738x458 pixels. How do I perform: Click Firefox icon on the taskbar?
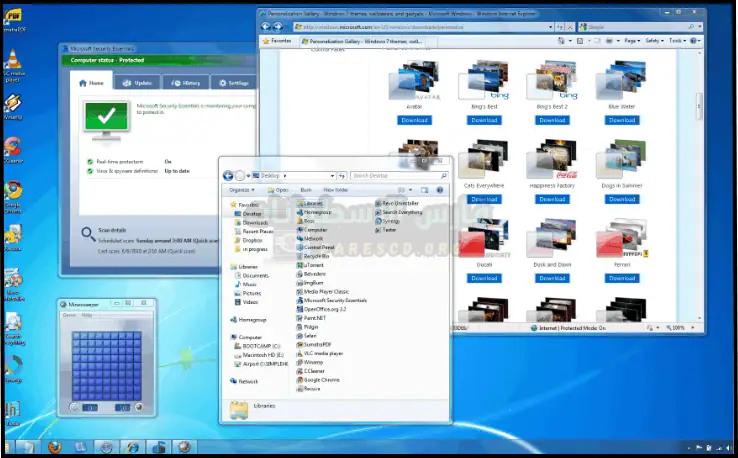53,447
